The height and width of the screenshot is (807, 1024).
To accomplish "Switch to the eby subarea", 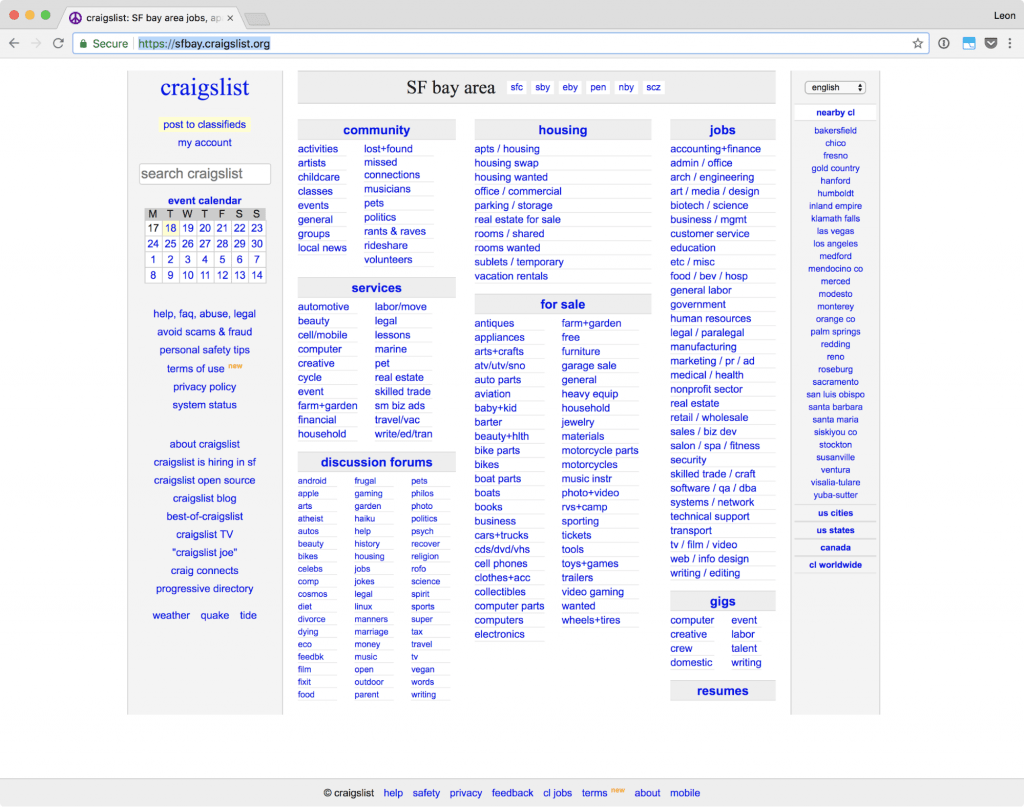I will tap(570, 87).
